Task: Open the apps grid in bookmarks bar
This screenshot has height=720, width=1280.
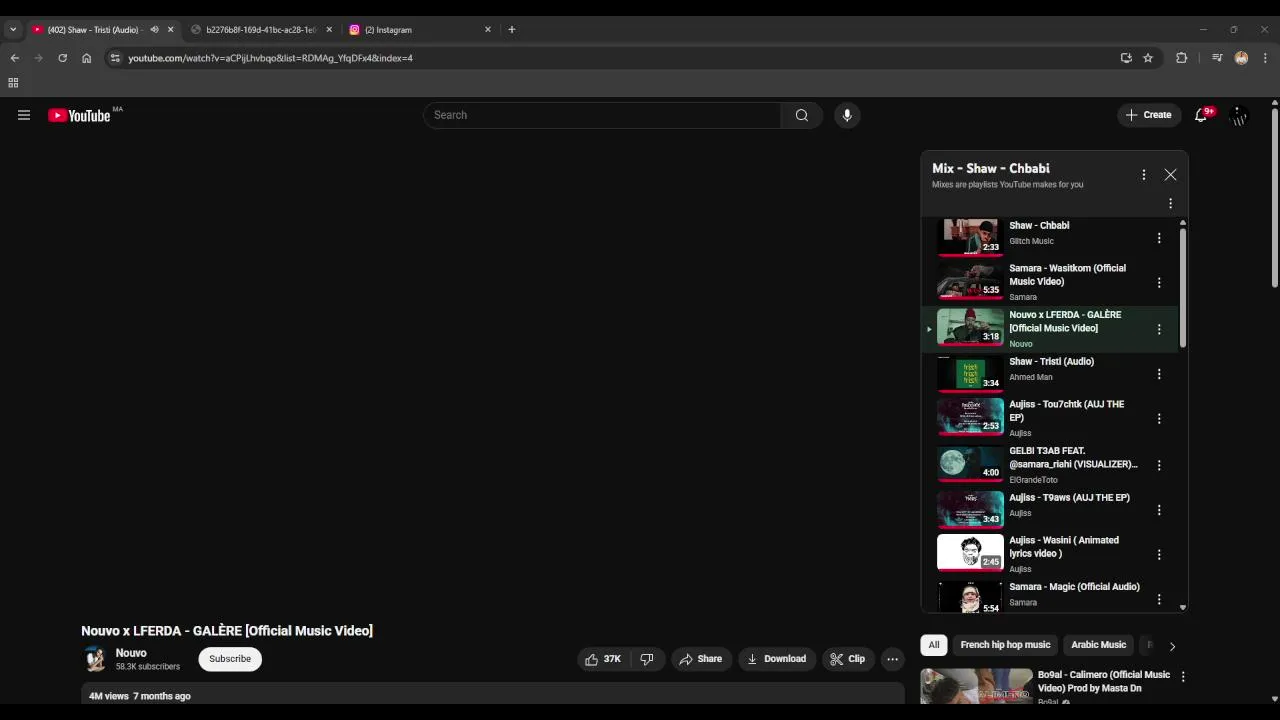Action: pyautogui.click(x=13, y=83)
